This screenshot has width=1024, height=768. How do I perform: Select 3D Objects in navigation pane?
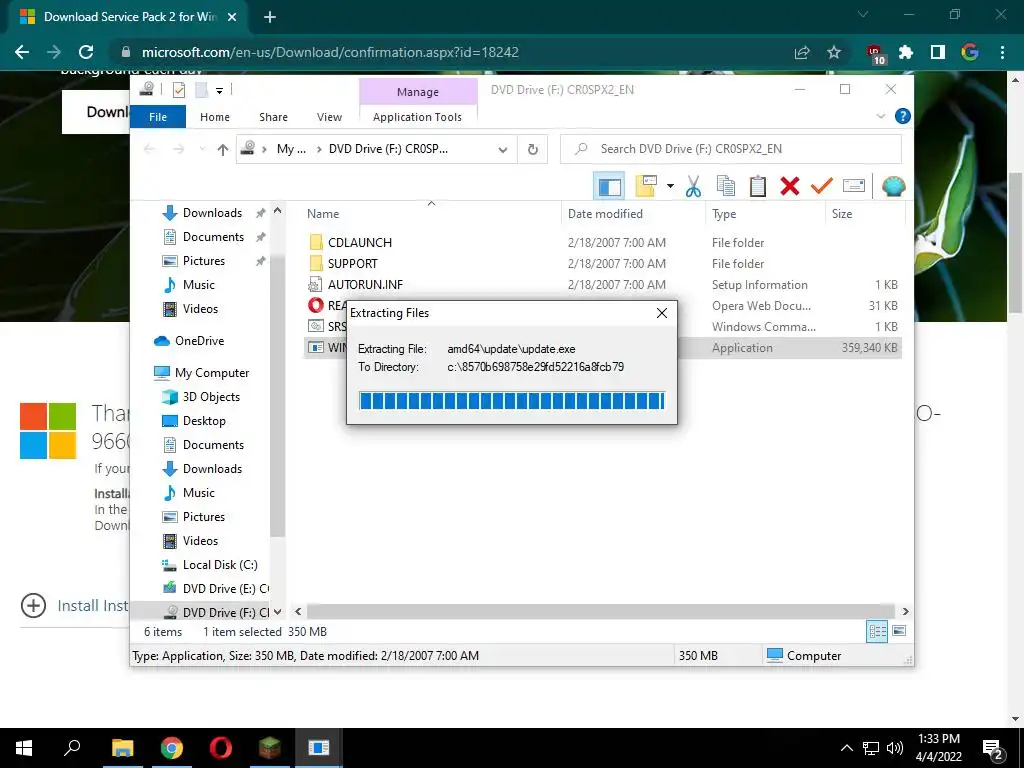tap(211, 397)
